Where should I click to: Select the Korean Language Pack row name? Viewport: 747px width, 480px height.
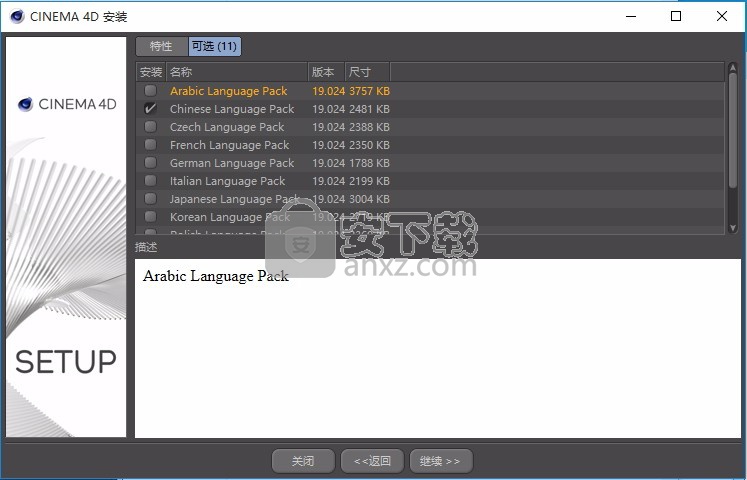pyautogui.click(x=230, y=217)
